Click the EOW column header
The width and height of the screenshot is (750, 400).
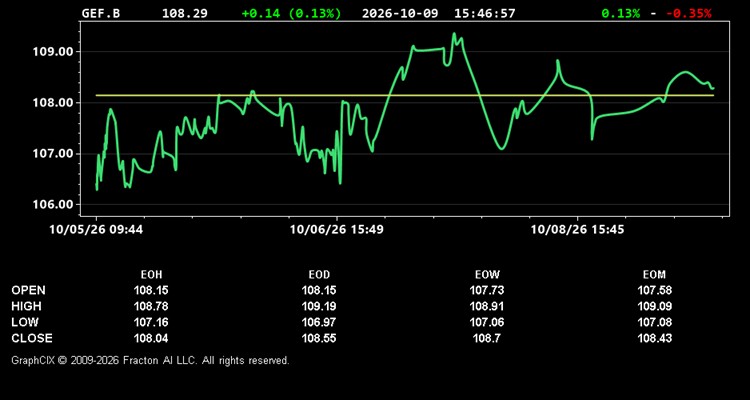487,275
